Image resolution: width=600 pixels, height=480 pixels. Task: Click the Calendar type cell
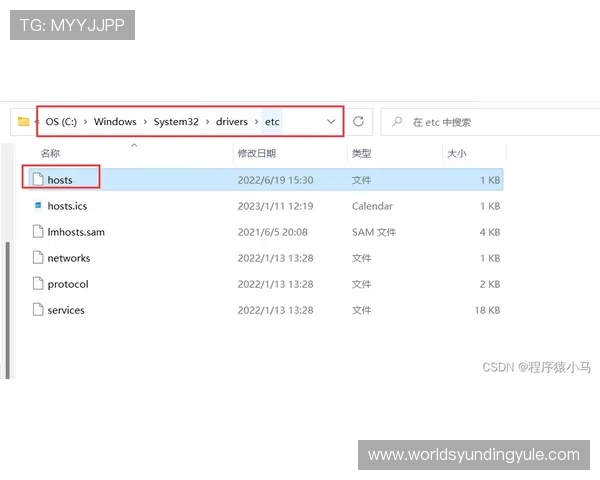[372, 206]
